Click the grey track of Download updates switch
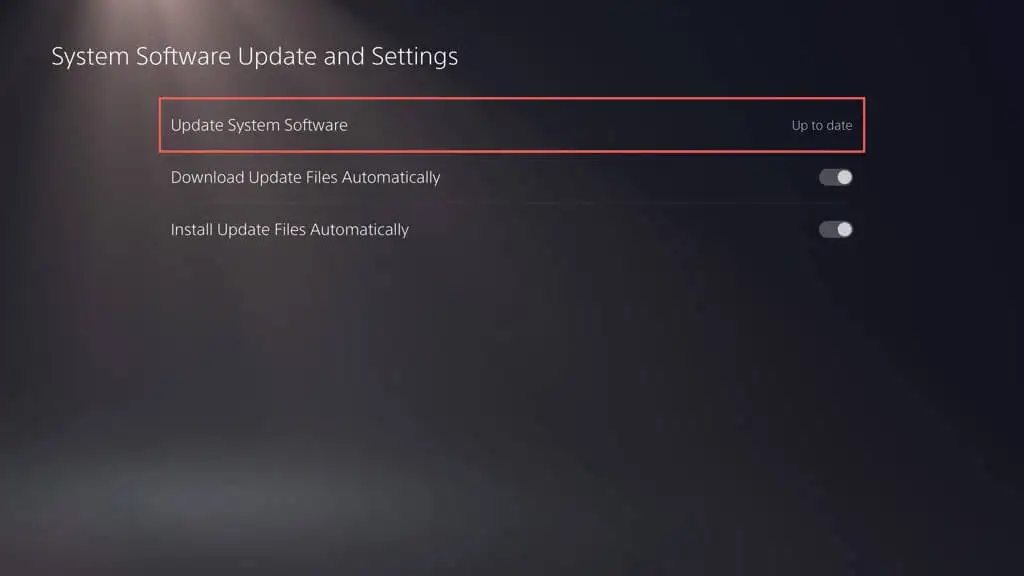Viewport: 1024px width, 576px height. [828, 177]
